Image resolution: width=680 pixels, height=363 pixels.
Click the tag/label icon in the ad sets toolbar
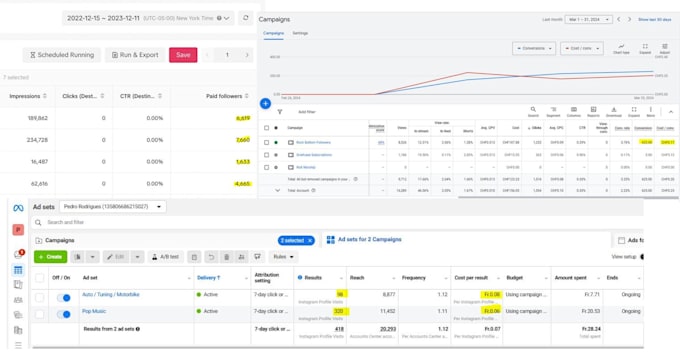[258, 257]
